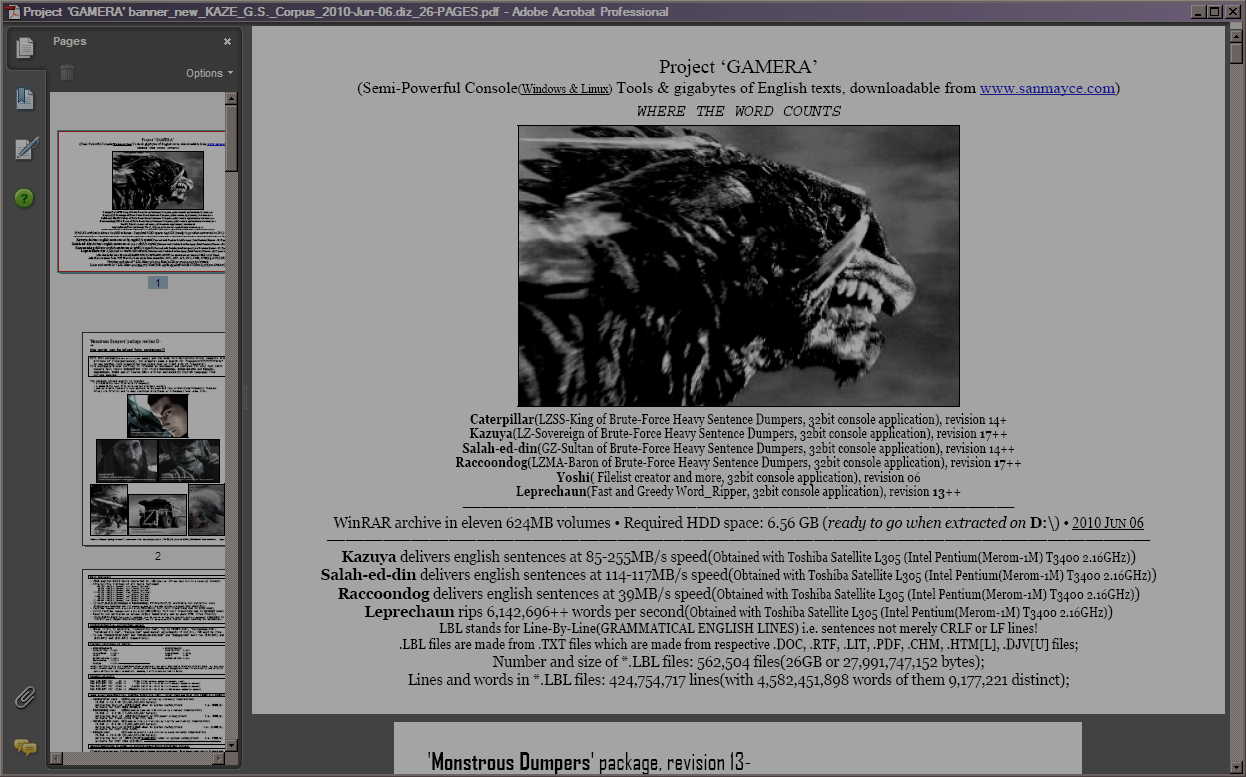Click the scroll-up arrow of thumbnails scrollbar
The height and width of the screenshot is (777, 1246).
click(232, 99)
